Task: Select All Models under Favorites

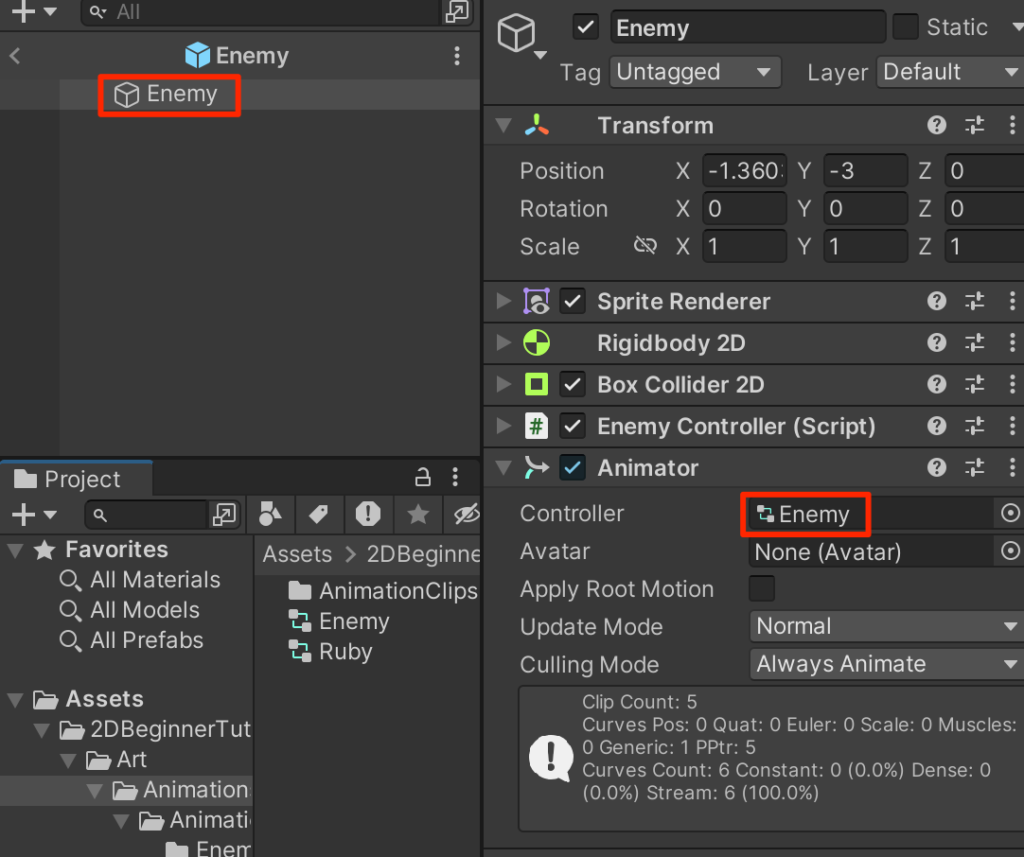Action: coord(129,610)
